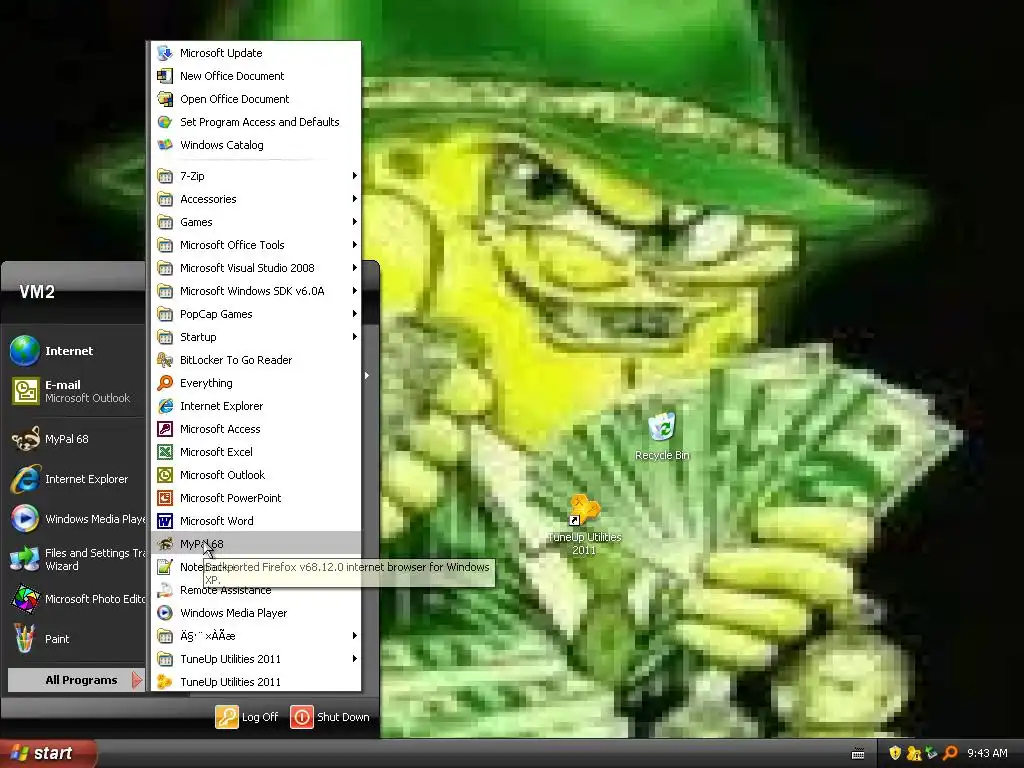Image resolution: width=1024 pixels, height=768 pixels.
Task: Expand Microsoft Windows SDK v6.0A folder
Action: [x=256, y=291]
